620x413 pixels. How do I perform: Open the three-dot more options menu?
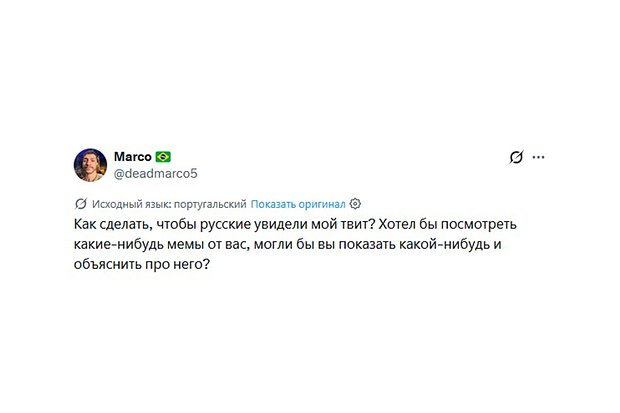[x=539, y=158]
